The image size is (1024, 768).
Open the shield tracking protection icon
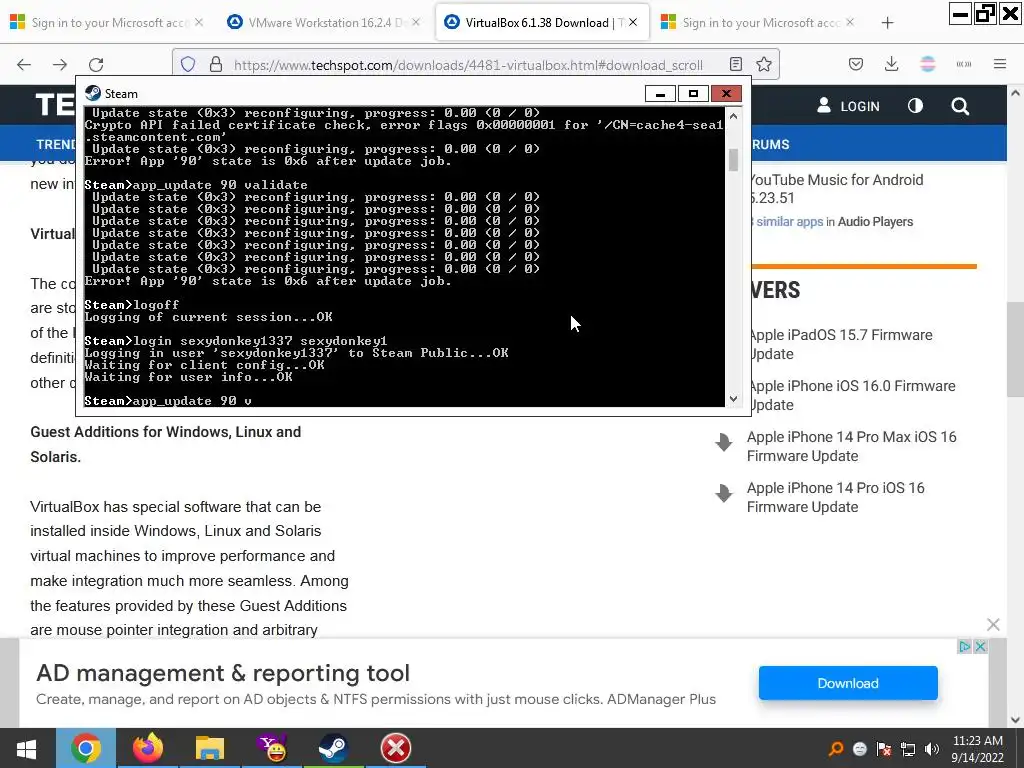coord(188,64)
